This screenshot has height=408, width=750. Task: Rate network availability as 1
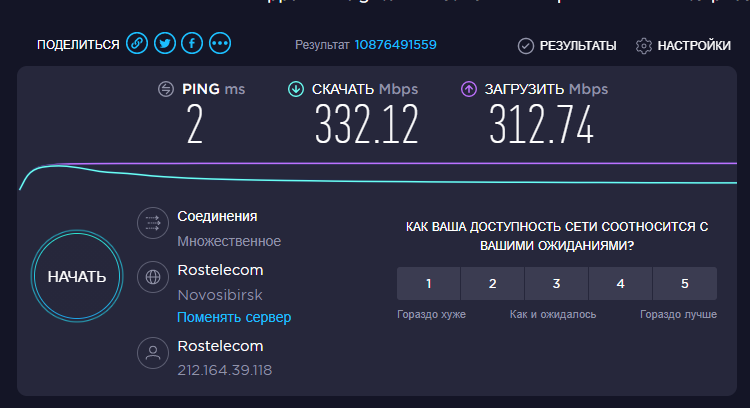(x=428, y=284)
